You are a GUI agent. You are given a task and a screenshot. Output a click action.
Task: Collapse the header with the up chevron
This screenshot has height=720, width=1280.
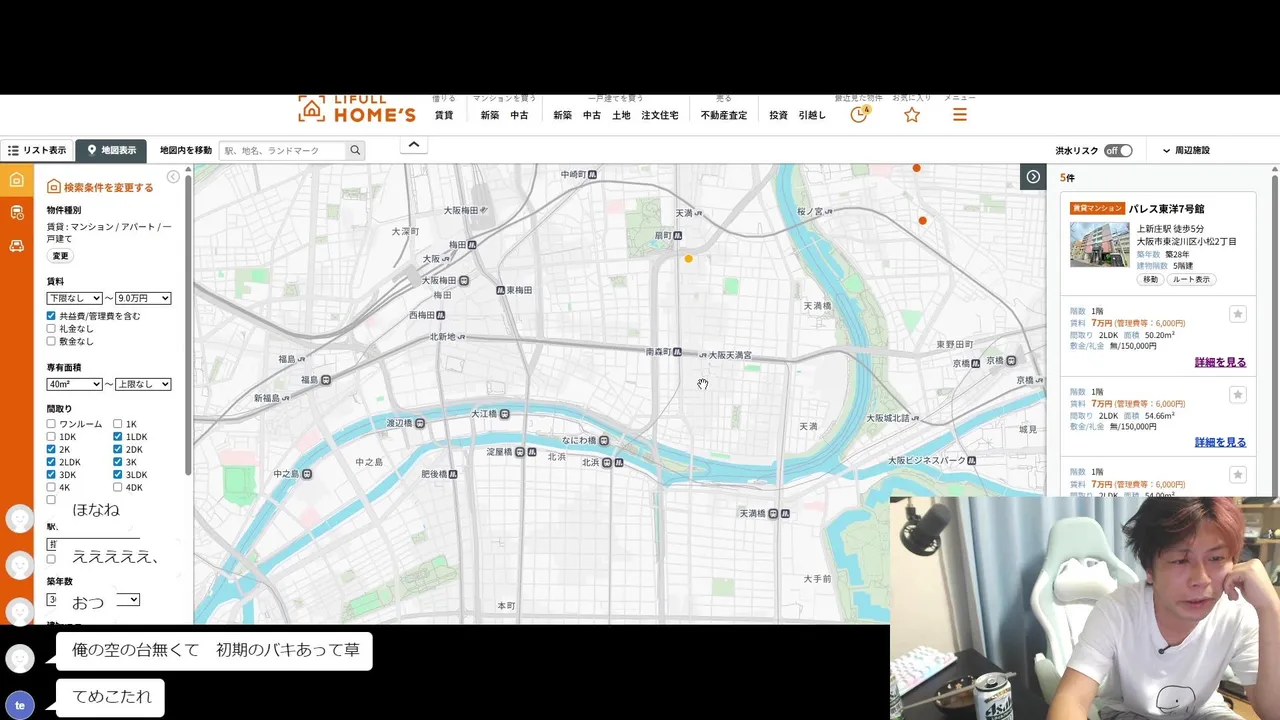pyautogui.click(x=414, y=146)
